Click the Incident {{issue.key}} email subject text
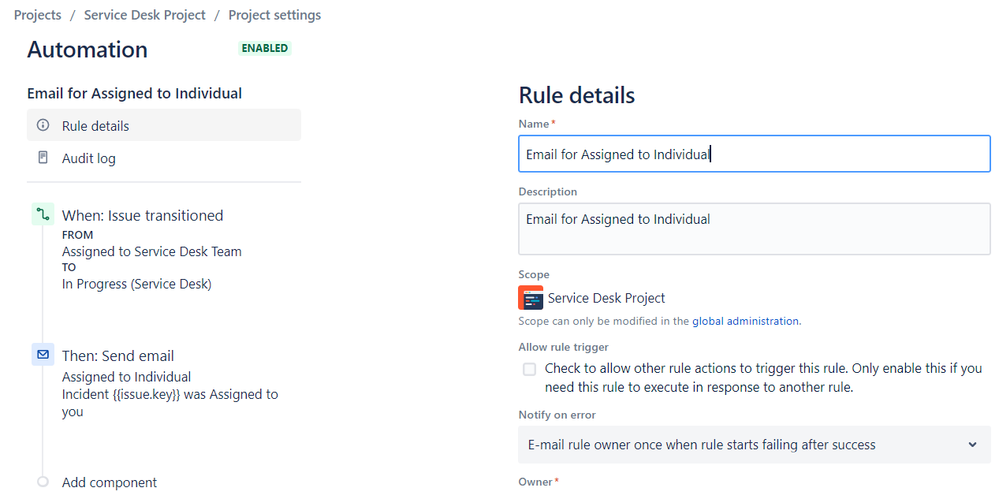This screenshot has height=491, width=999. click(170, 402)
